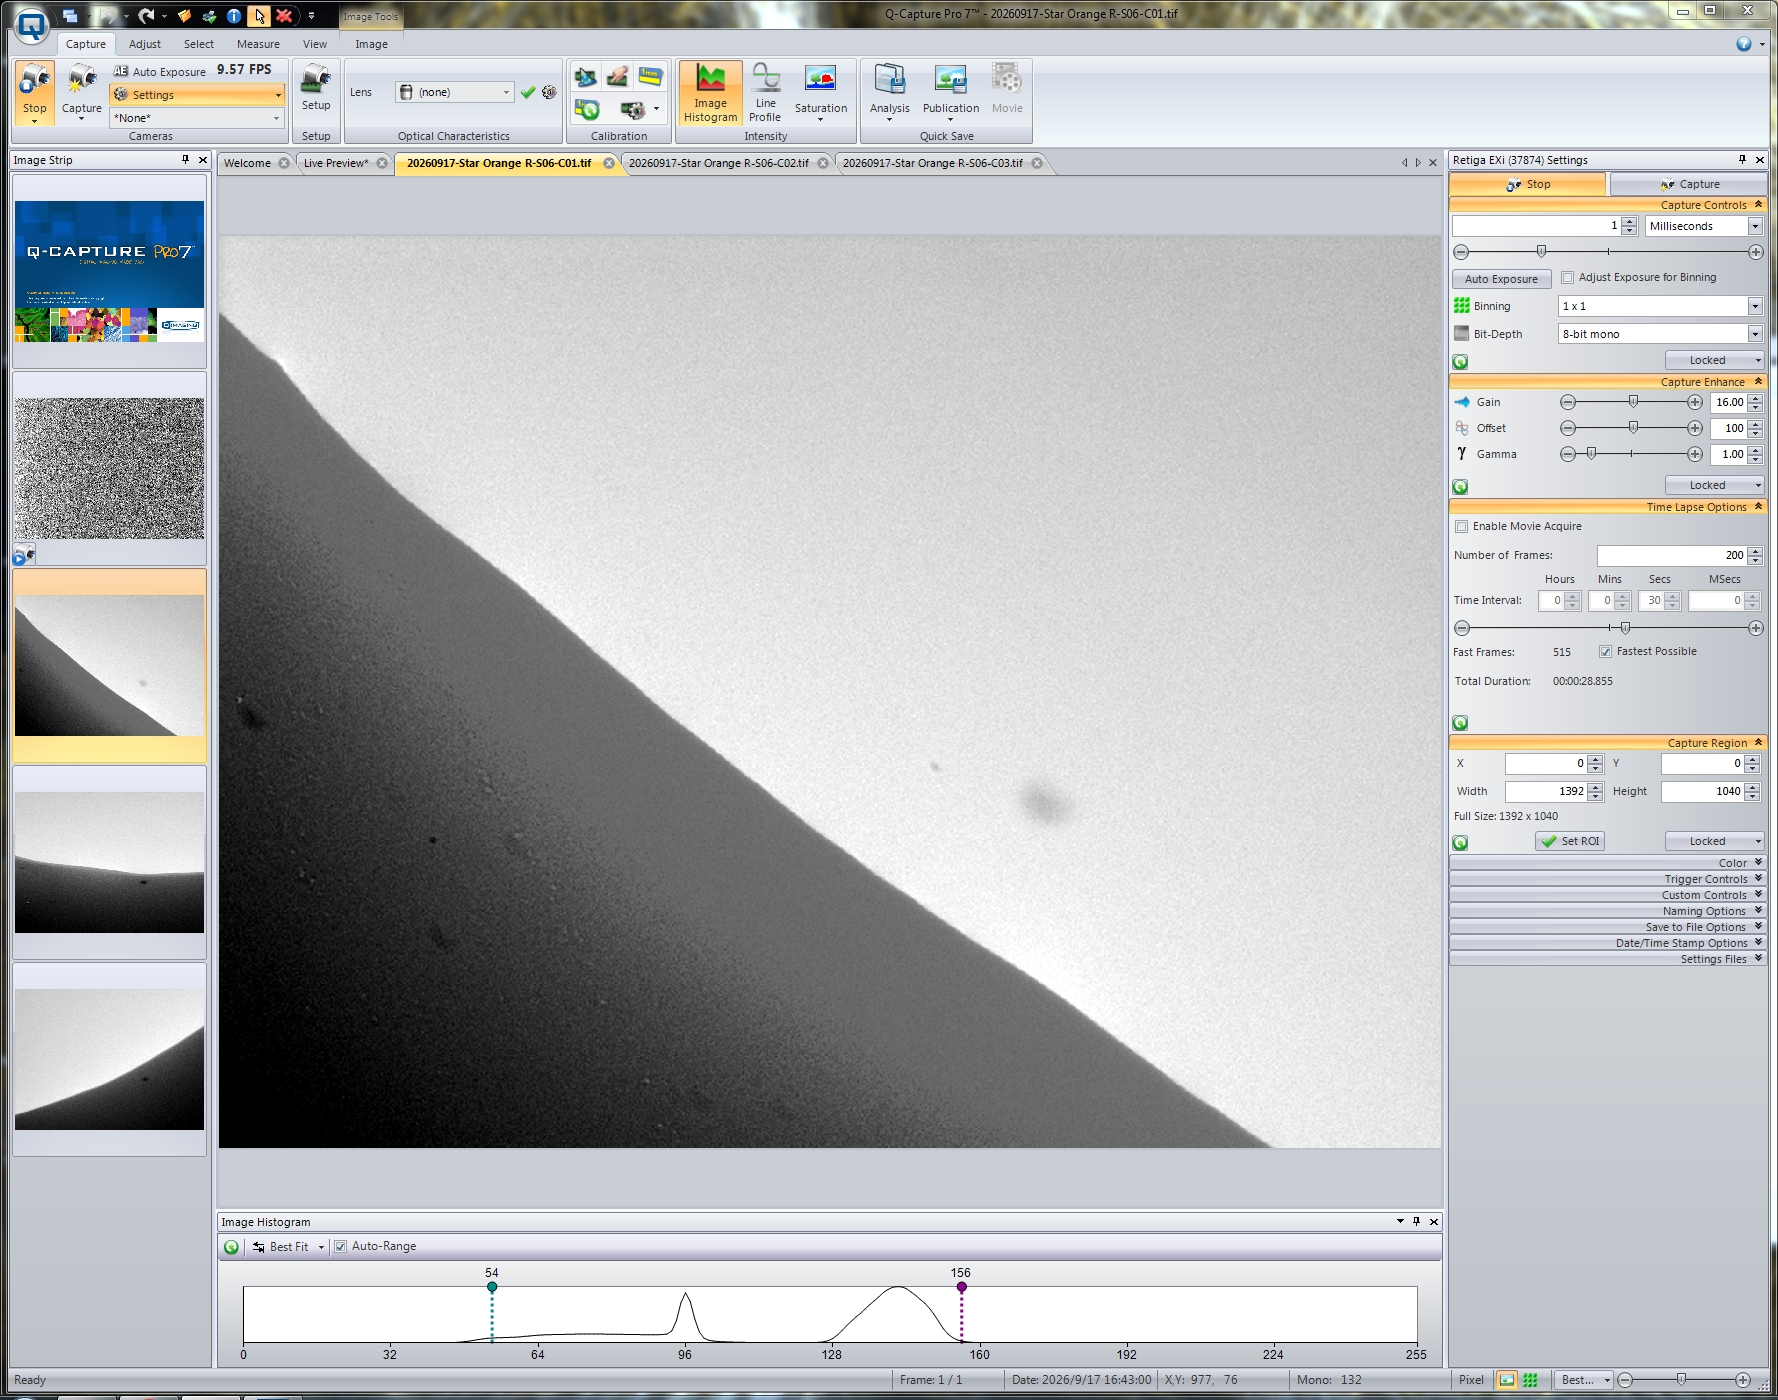Viewport: 1778px width, 1400px height.
Task: Switch to Star Orange R-S06-C02.tif tab
Action: point(718,163)
